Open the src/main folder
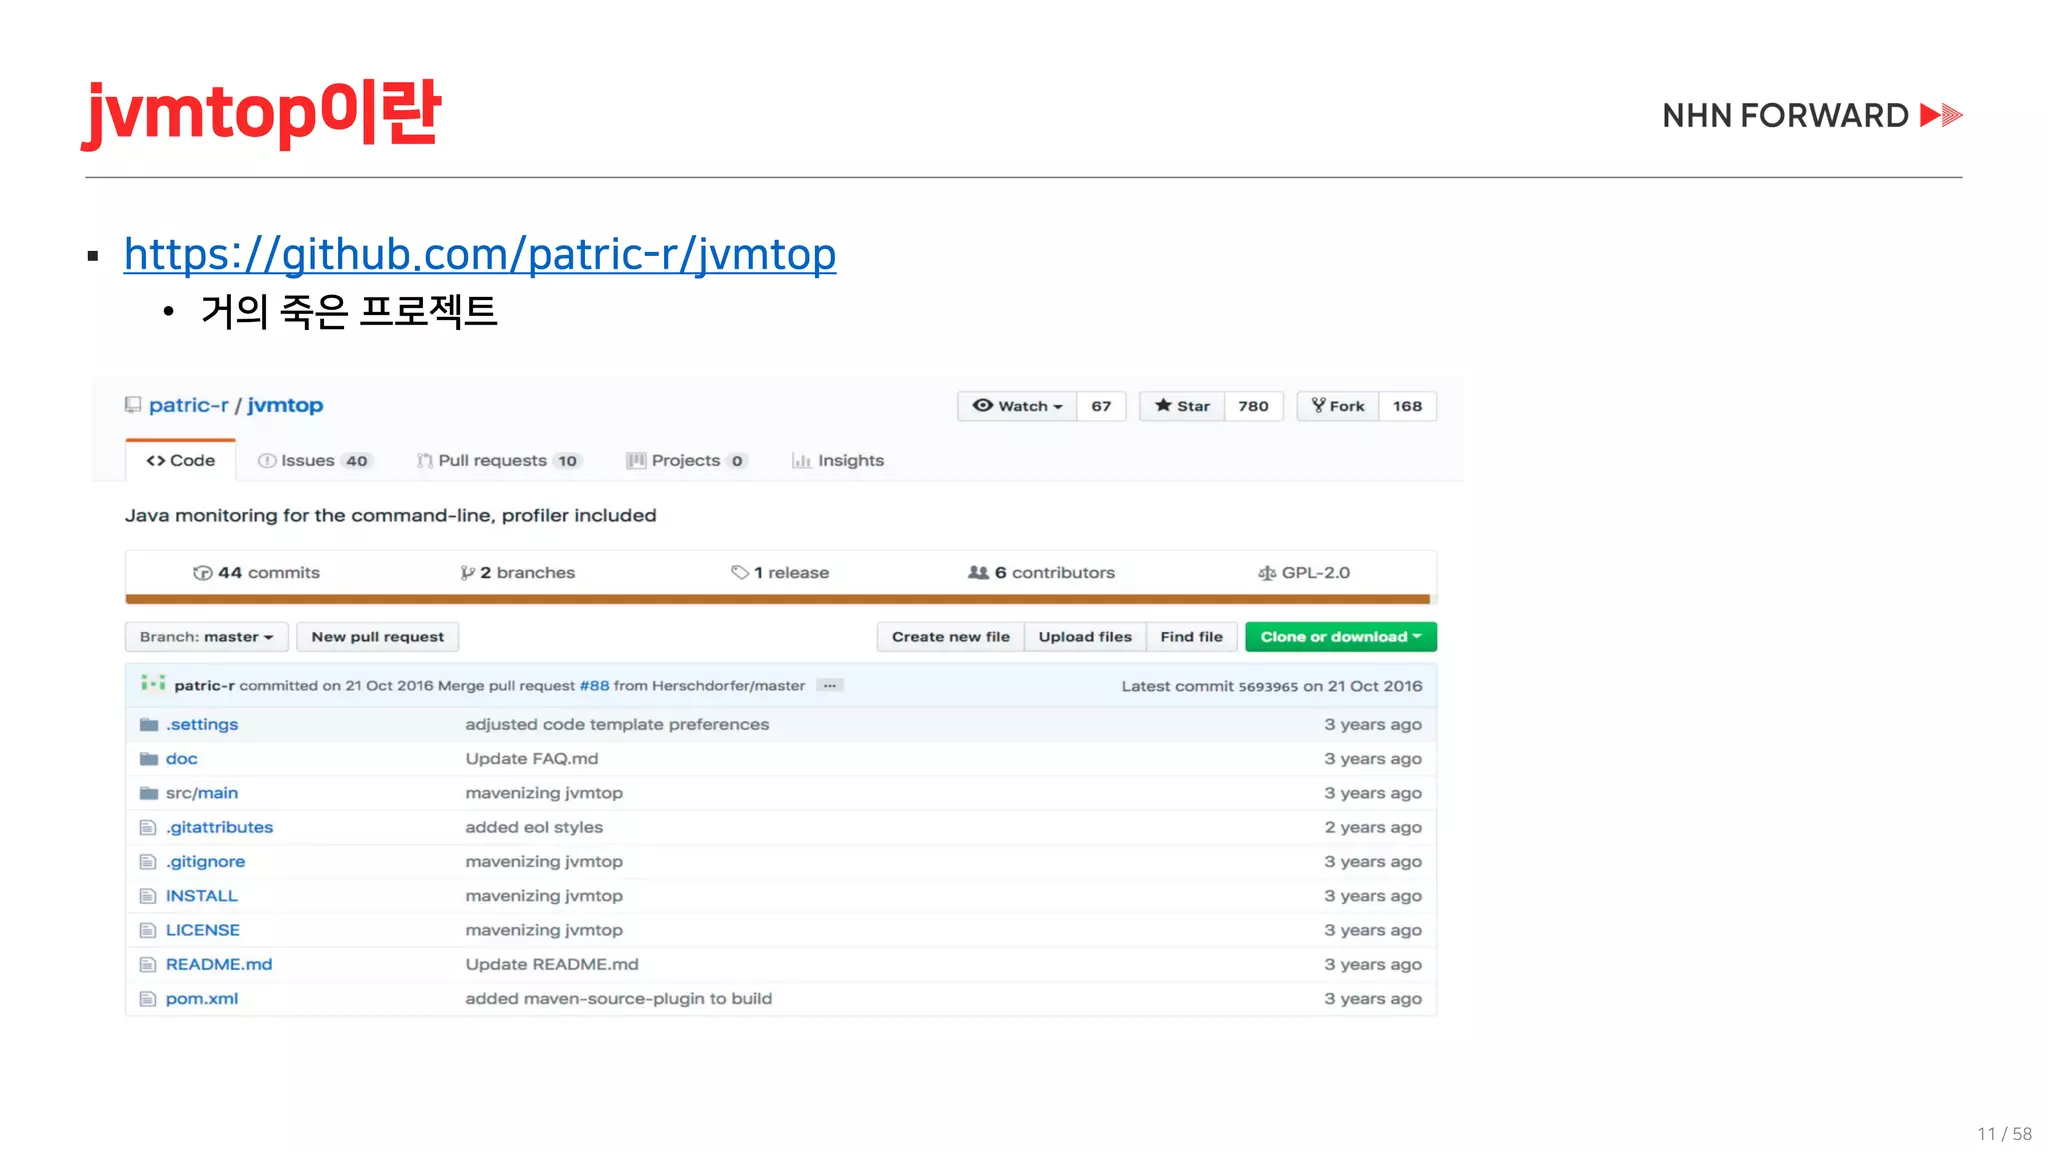The width and height of the screenshot is (2048, 1152). click(x=202, y=793)
